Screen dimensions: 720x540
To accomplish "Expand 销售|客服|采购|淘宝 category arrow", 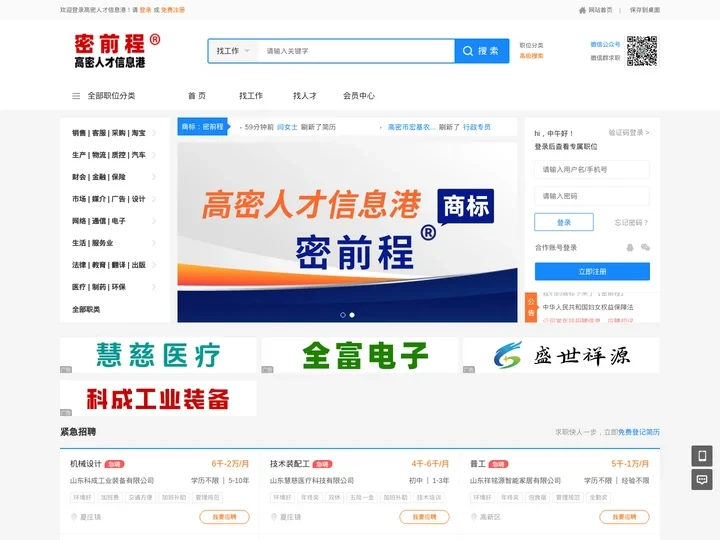I will click(x=154, y=133).
